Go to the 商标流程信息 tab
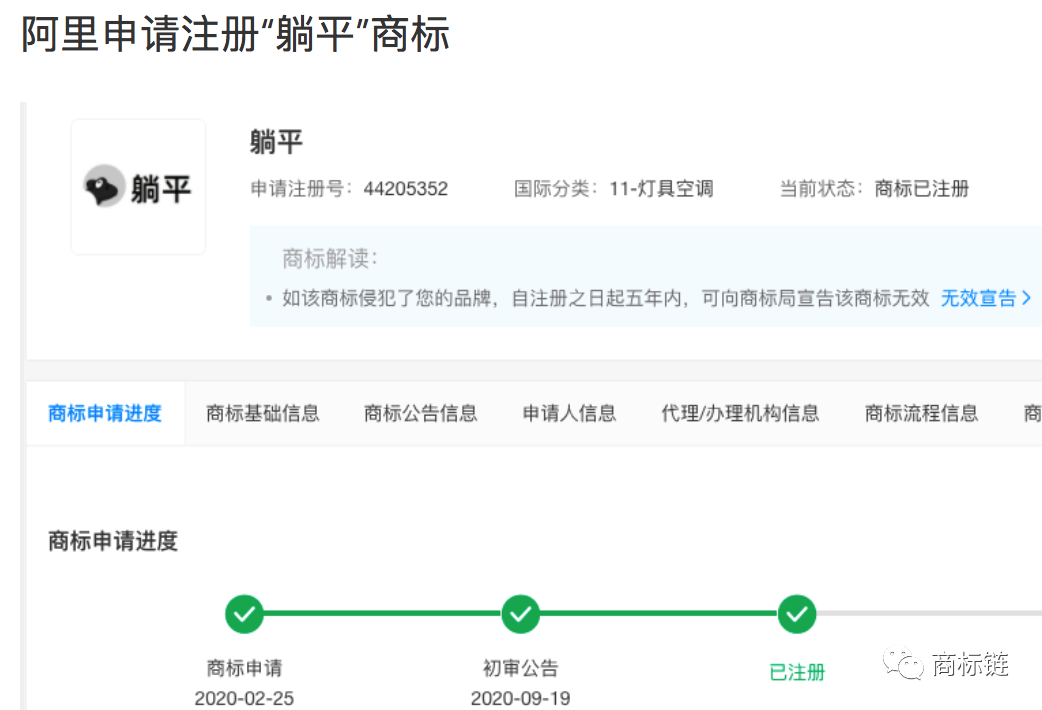 coord(922,413)
